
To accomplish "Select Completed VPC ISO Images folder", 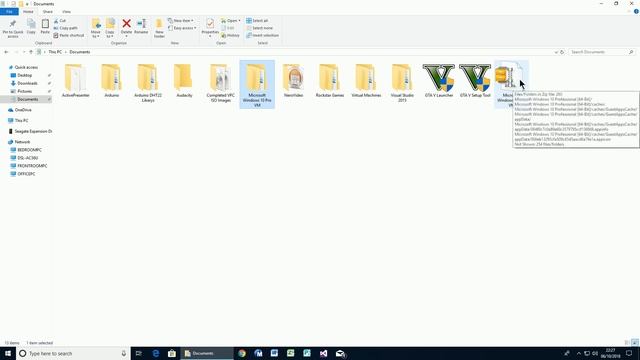I will point(220,83).
